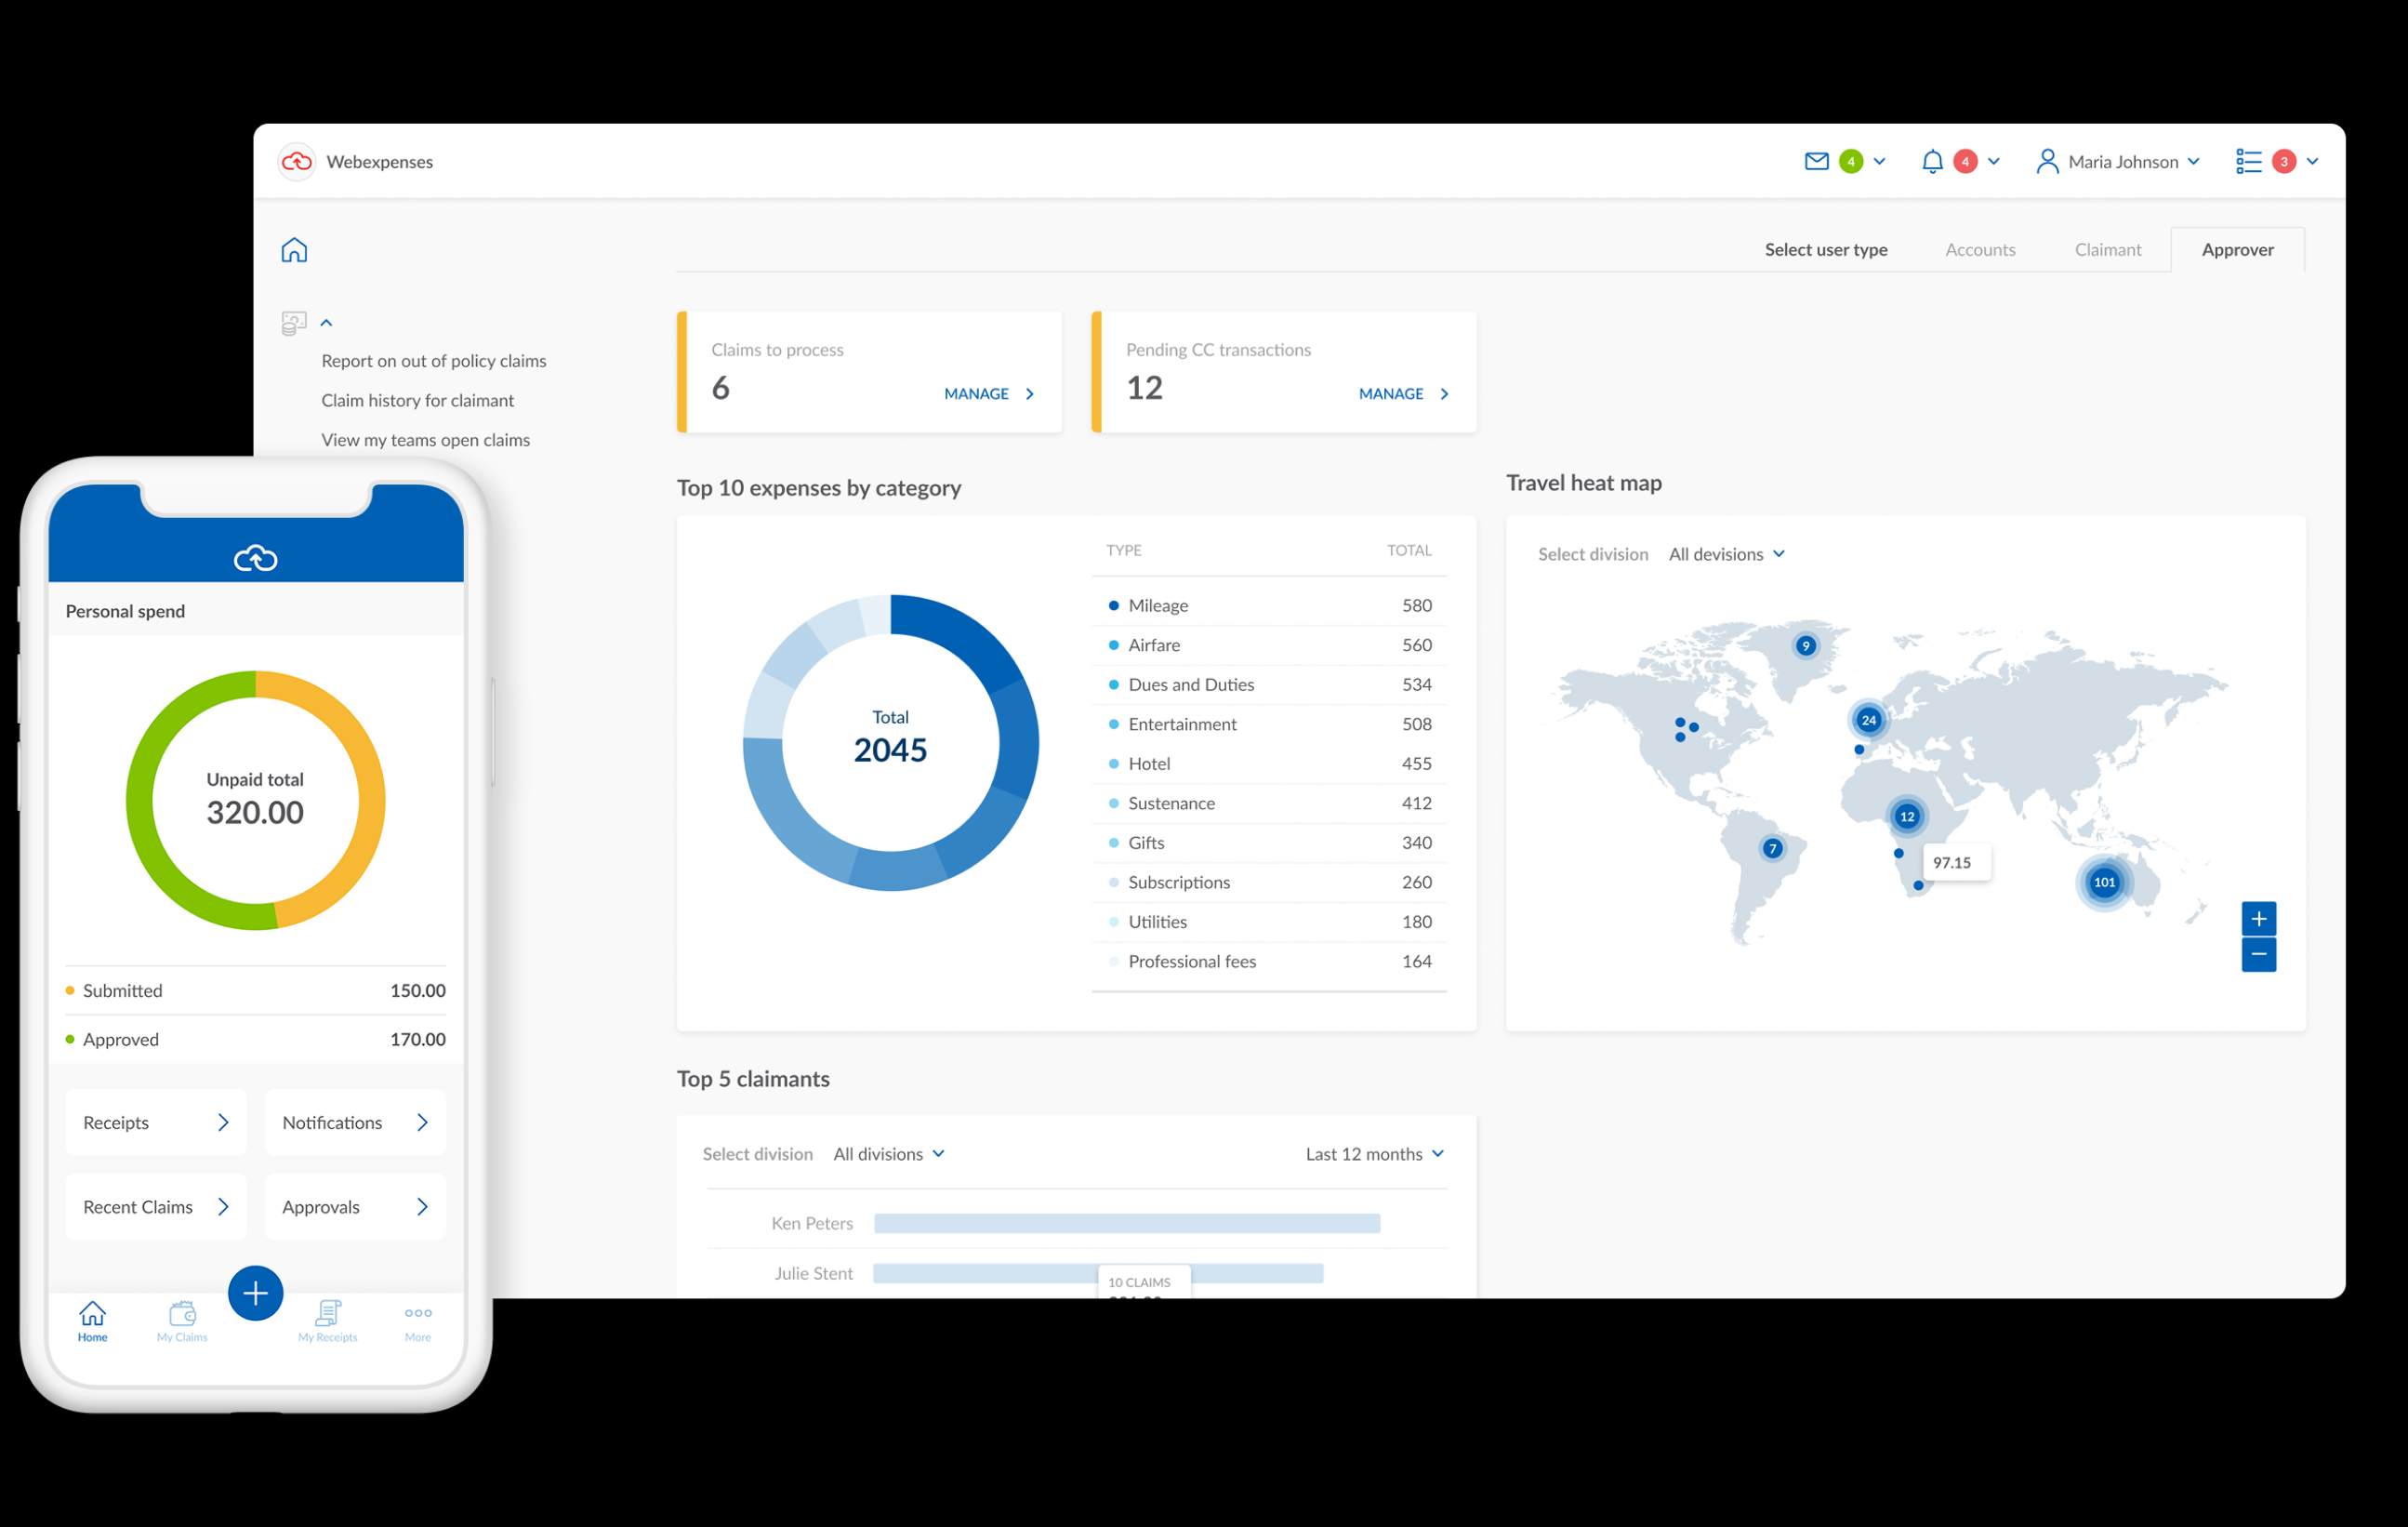Open the mail envelope icon
The height and width of the screenshot is (1527, 2408).
coord(1816,161)
